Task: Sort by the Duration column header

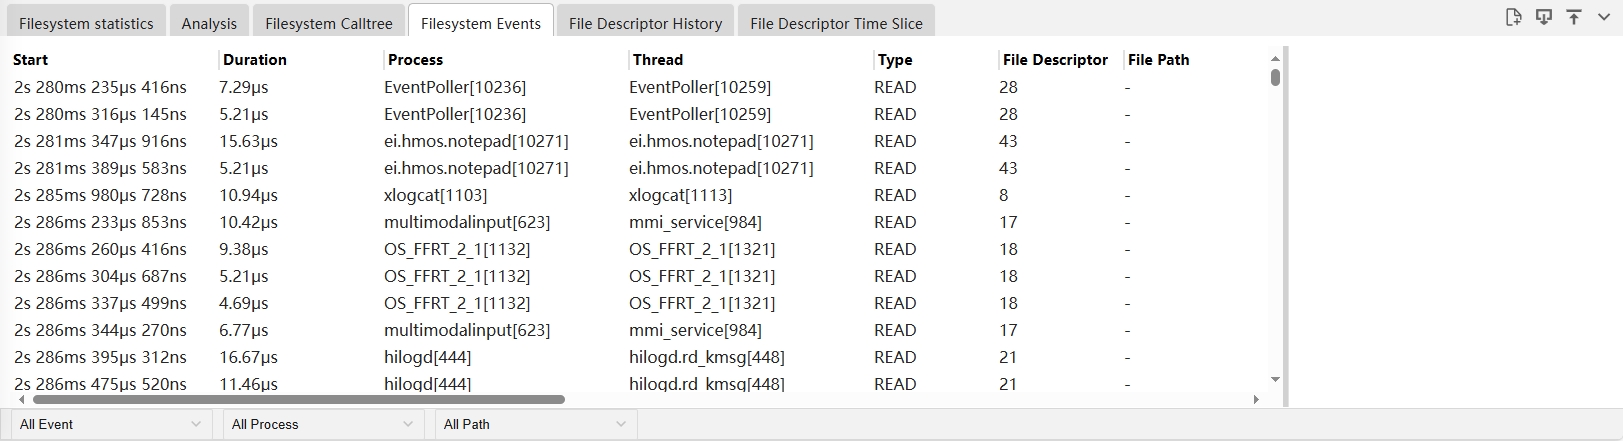Action: point(255,60)
